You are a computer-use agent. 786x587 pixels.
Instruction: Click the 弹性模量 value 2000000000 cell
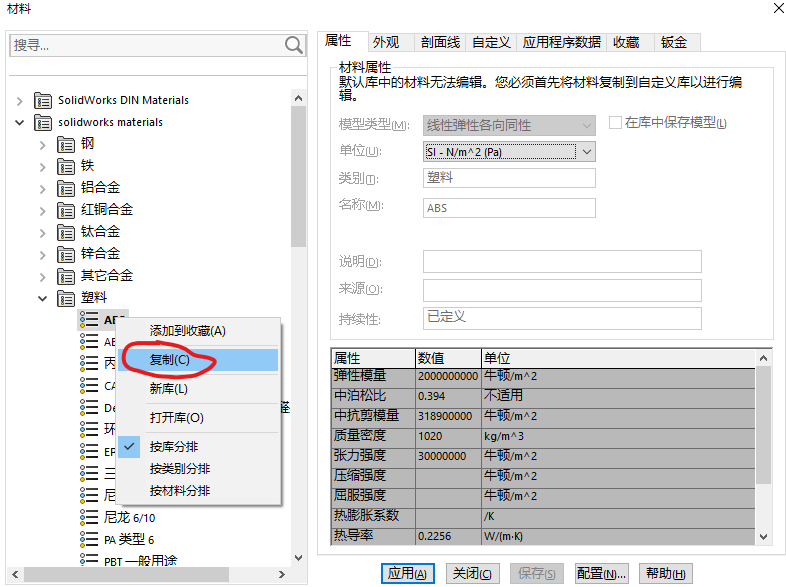(448, 376)
